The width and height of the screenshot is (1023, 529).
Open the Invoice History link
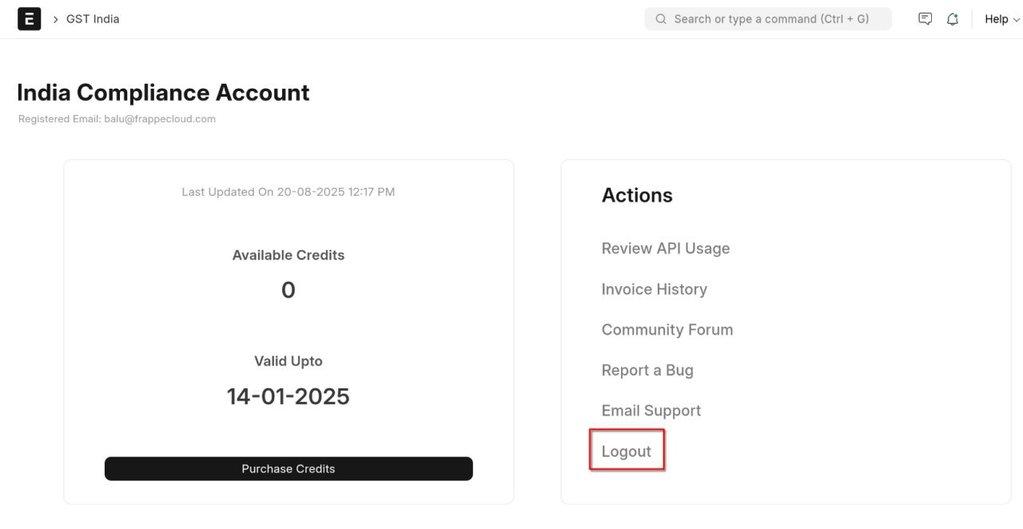click(654, 289)
